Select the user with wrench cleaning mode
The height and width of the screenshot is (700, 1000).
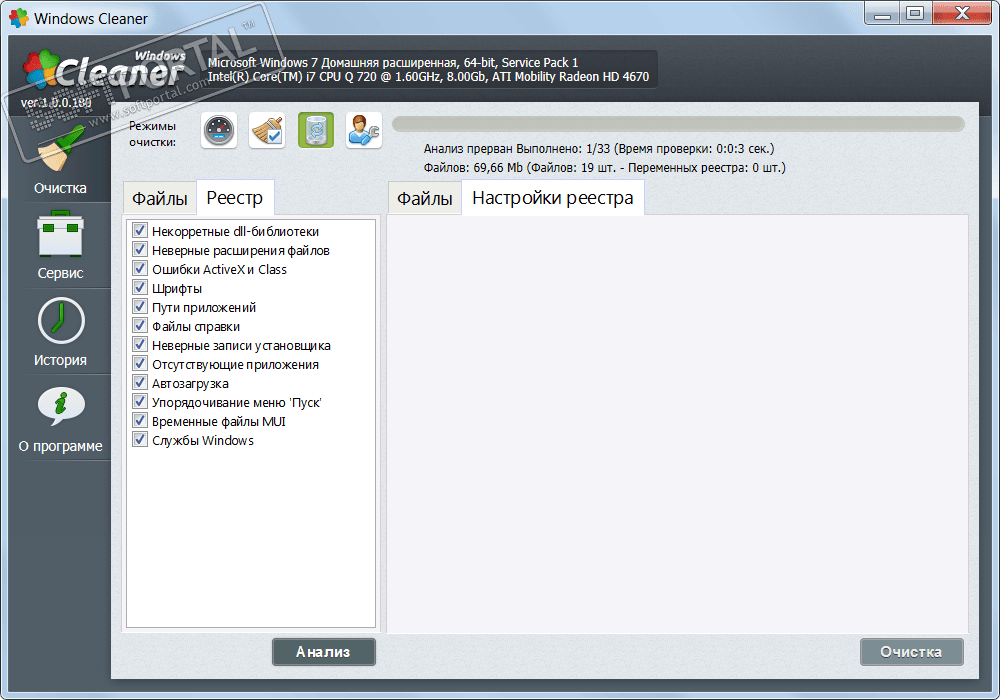point(364,131)
